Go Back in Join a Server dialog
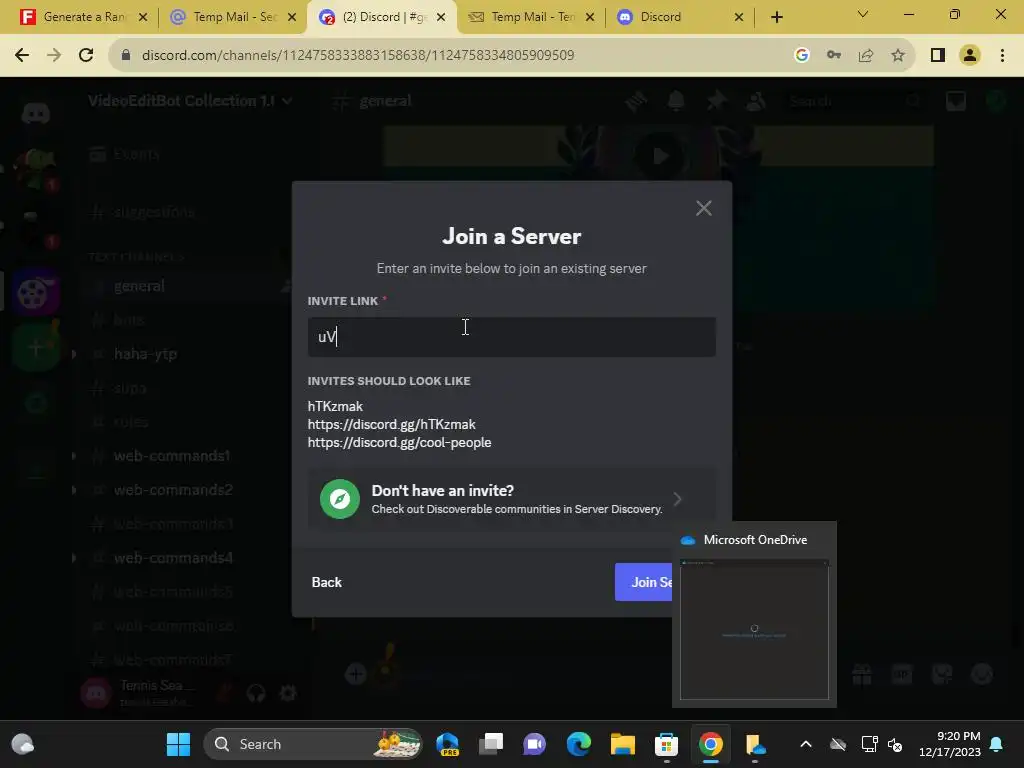This screenshot has height=768, width=1024. pyautogui.click(x=327, y=582)
